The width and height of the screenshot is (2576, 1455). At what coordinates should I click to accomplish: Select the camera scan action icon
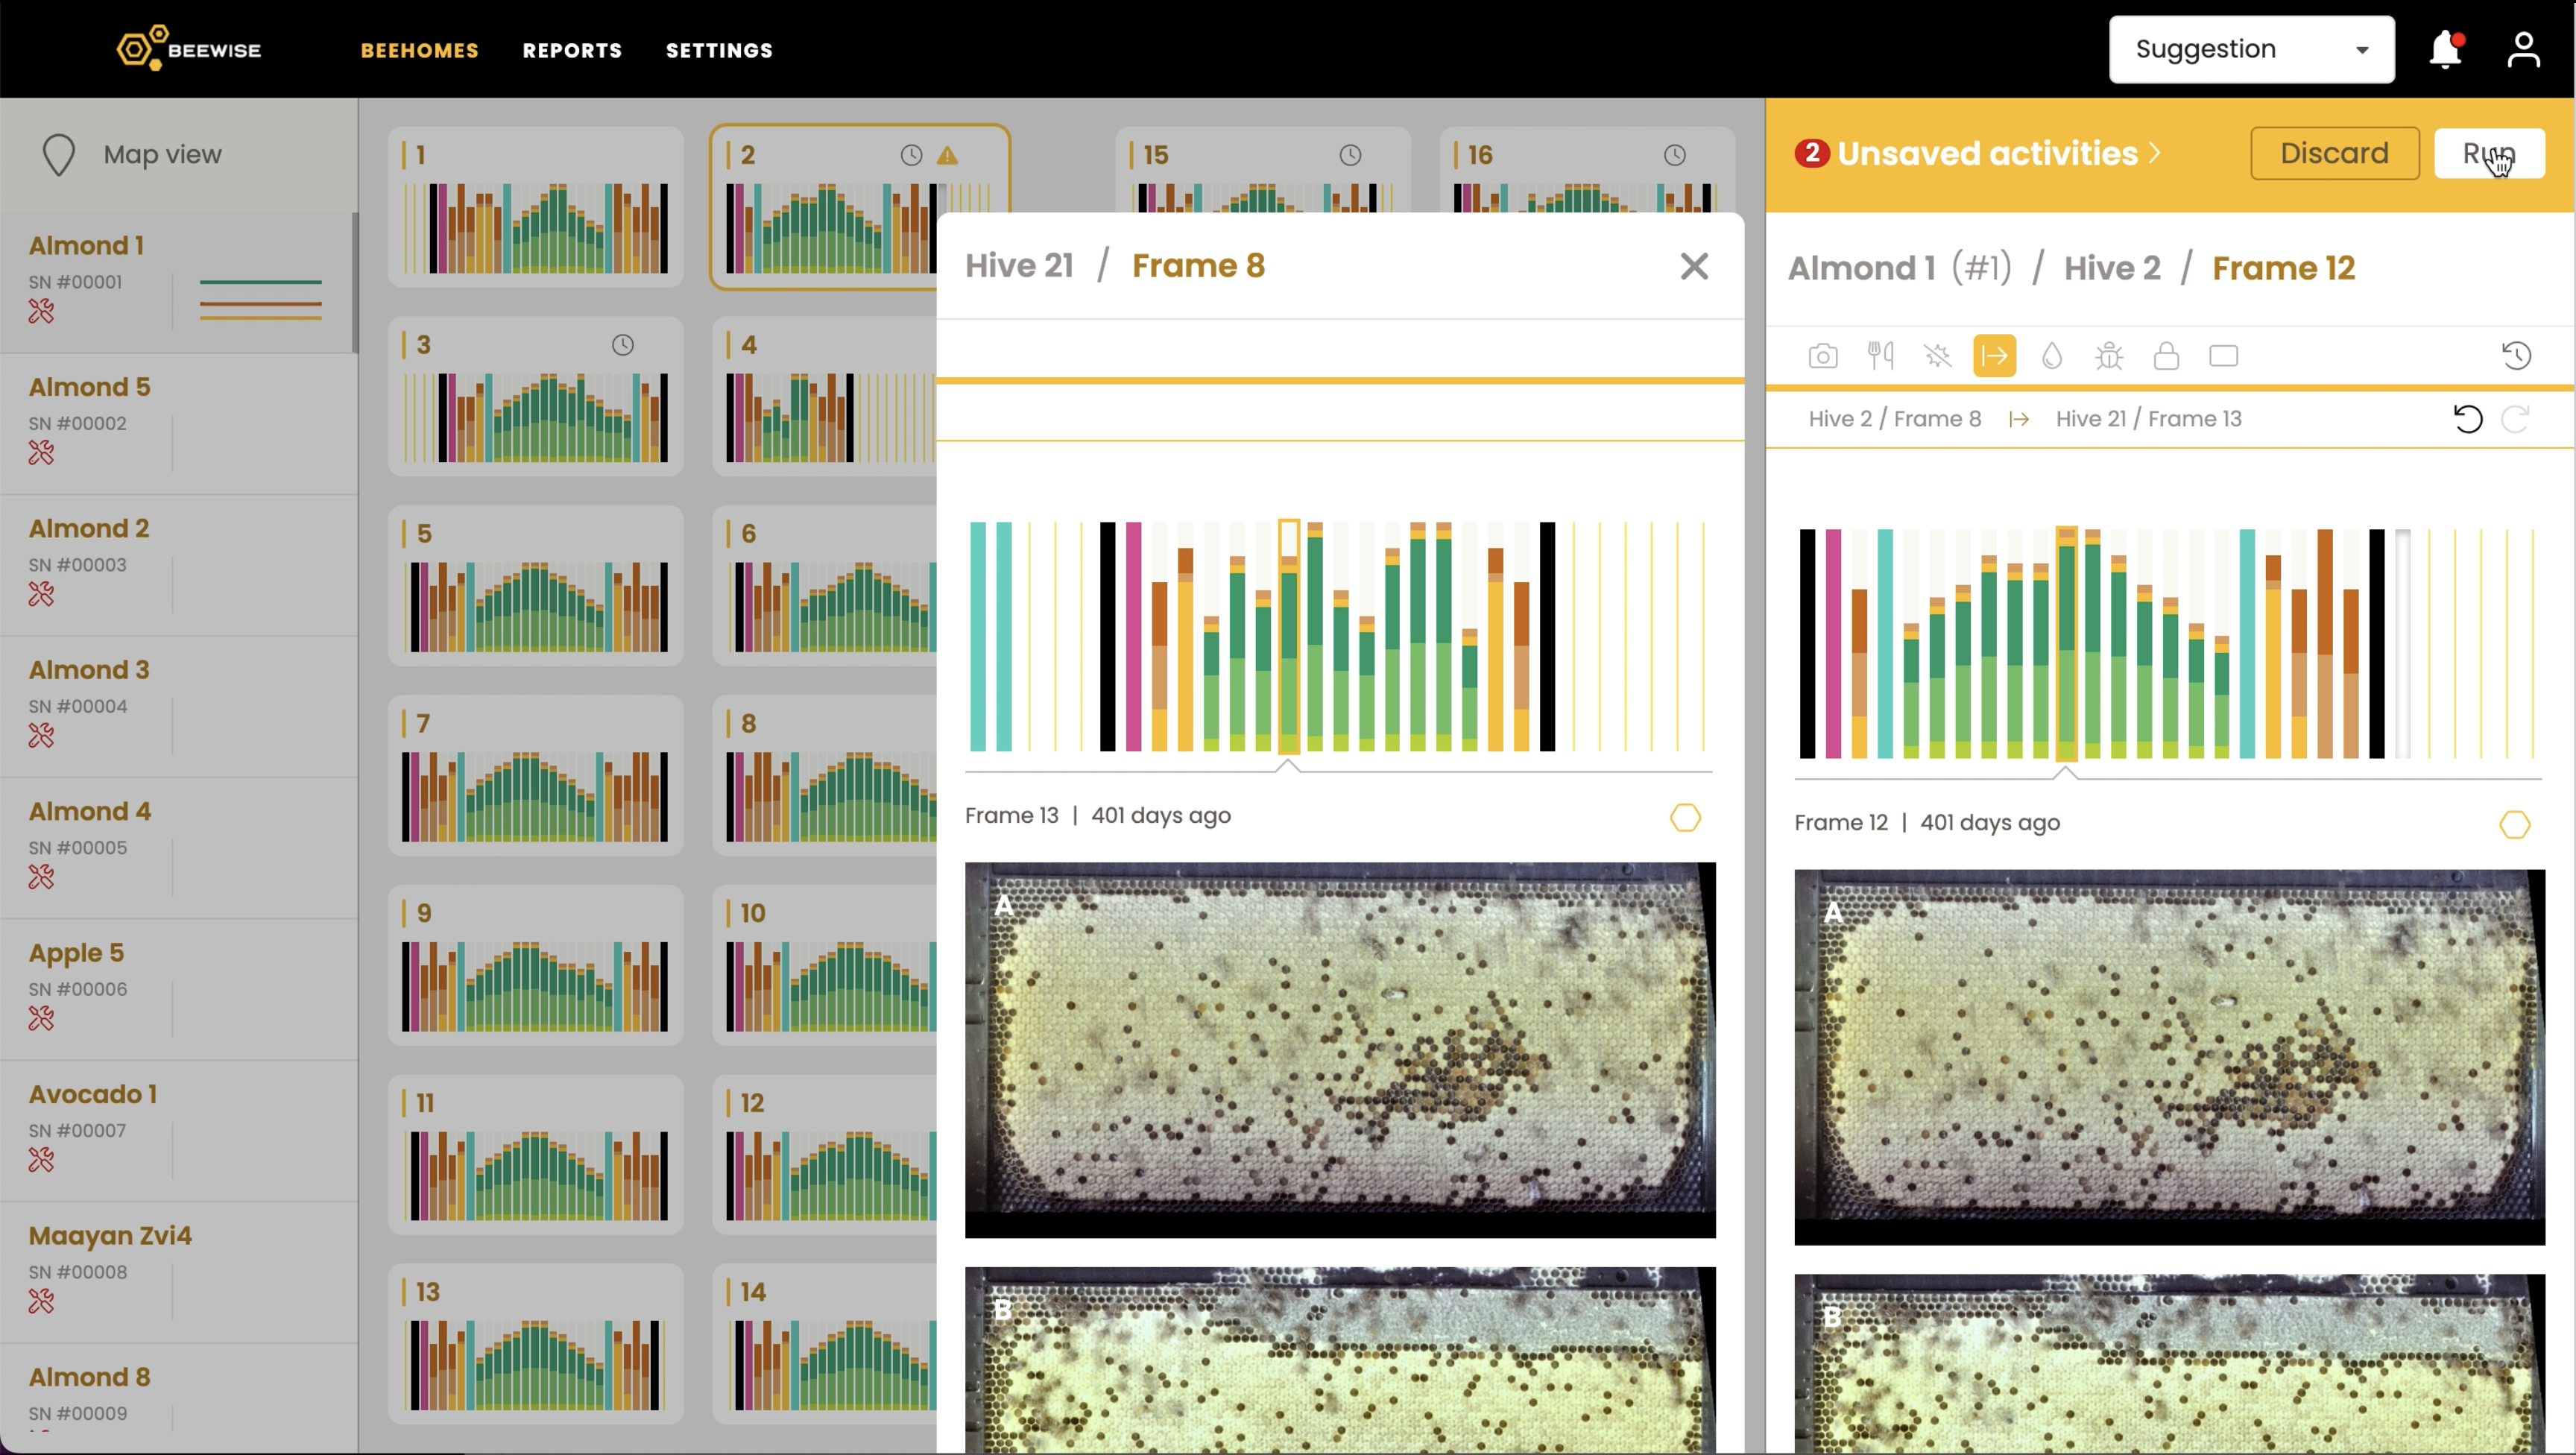[x=1823, y=356]
